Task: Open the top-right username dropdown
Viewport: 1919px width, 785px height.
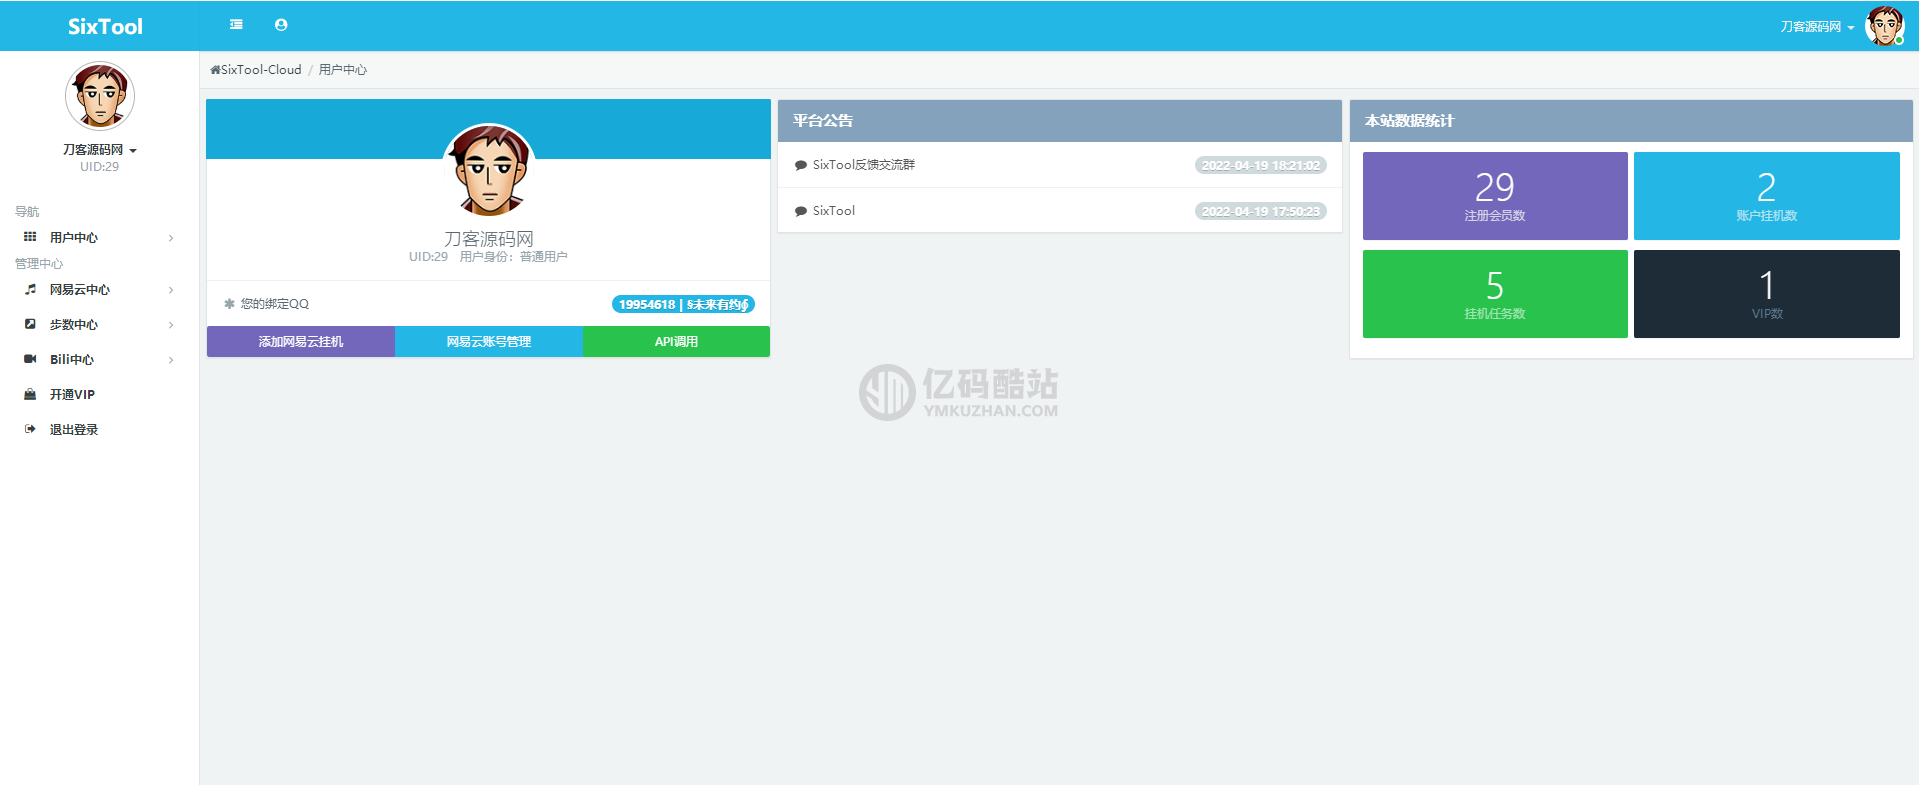Action: (x=1816, y=27)
